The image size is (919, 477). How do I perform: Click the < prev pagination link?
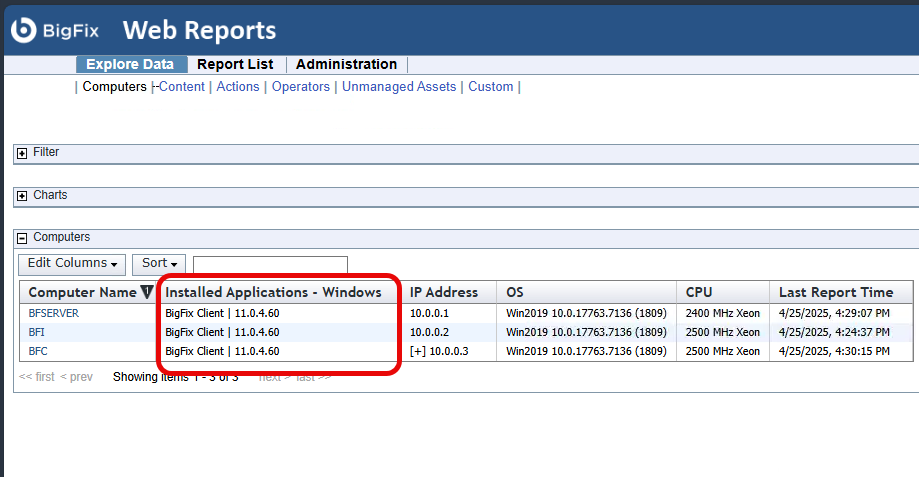click(x=76, y=377)
